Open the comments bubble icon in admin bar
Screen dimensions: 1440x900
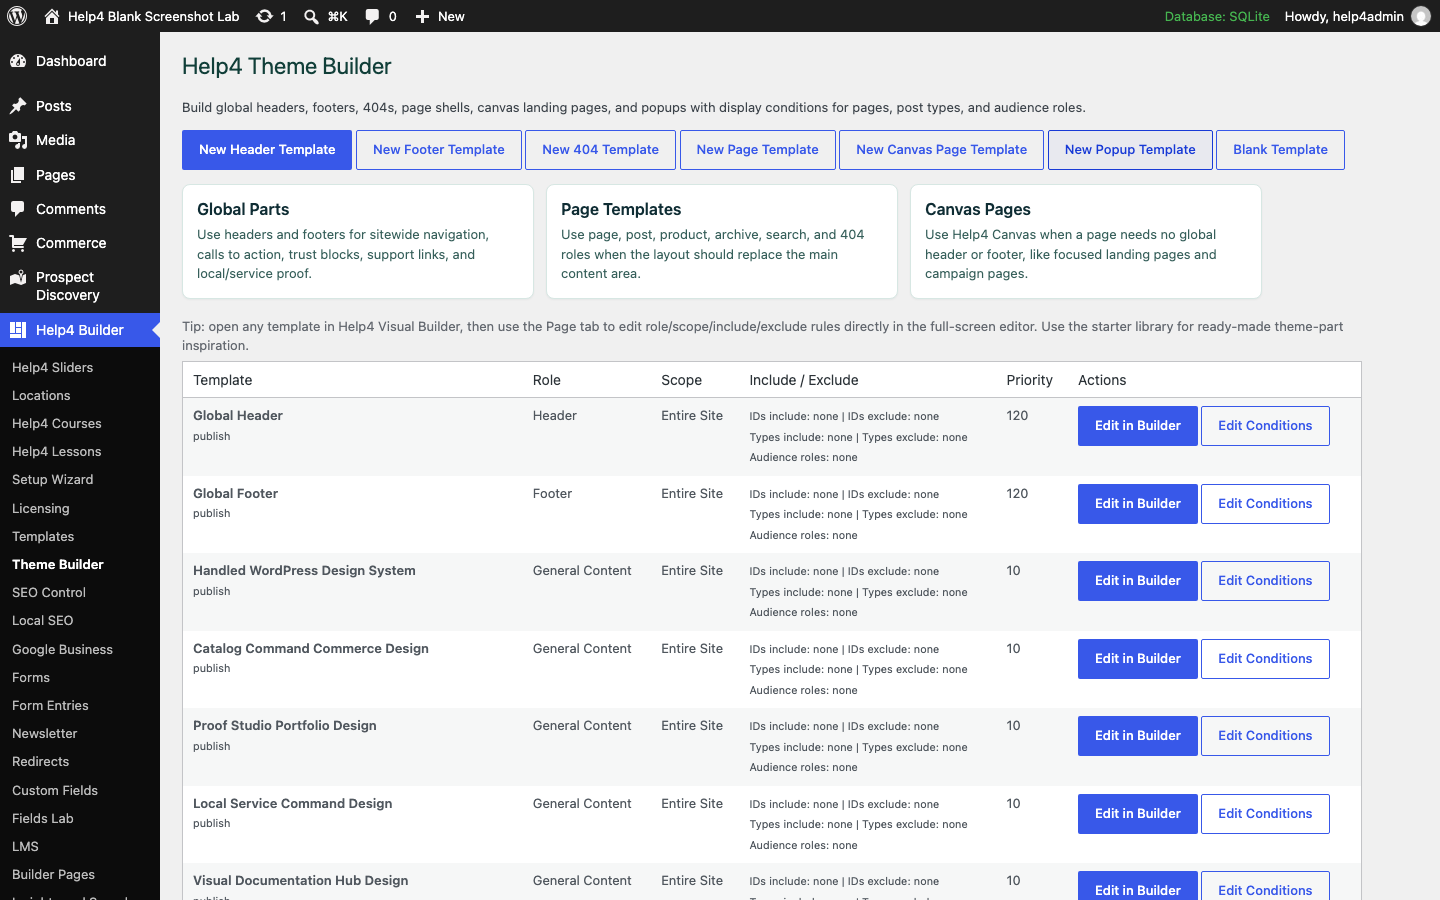[x=372, y=16]
